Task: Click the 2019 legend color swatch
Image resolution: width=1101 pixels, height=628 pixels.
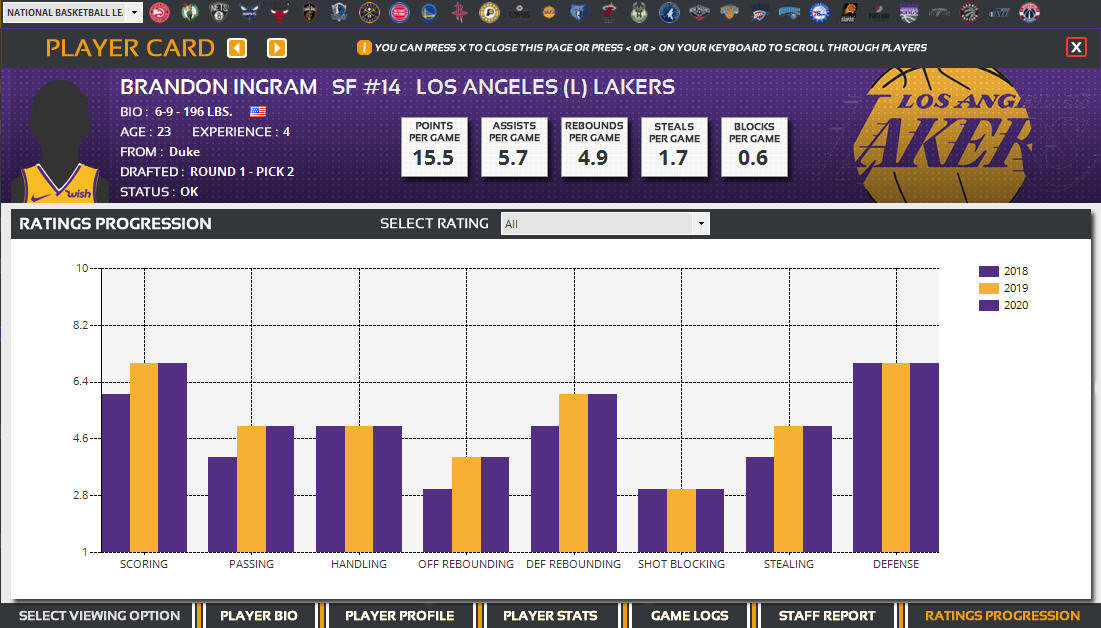Action: click(989, 288)
